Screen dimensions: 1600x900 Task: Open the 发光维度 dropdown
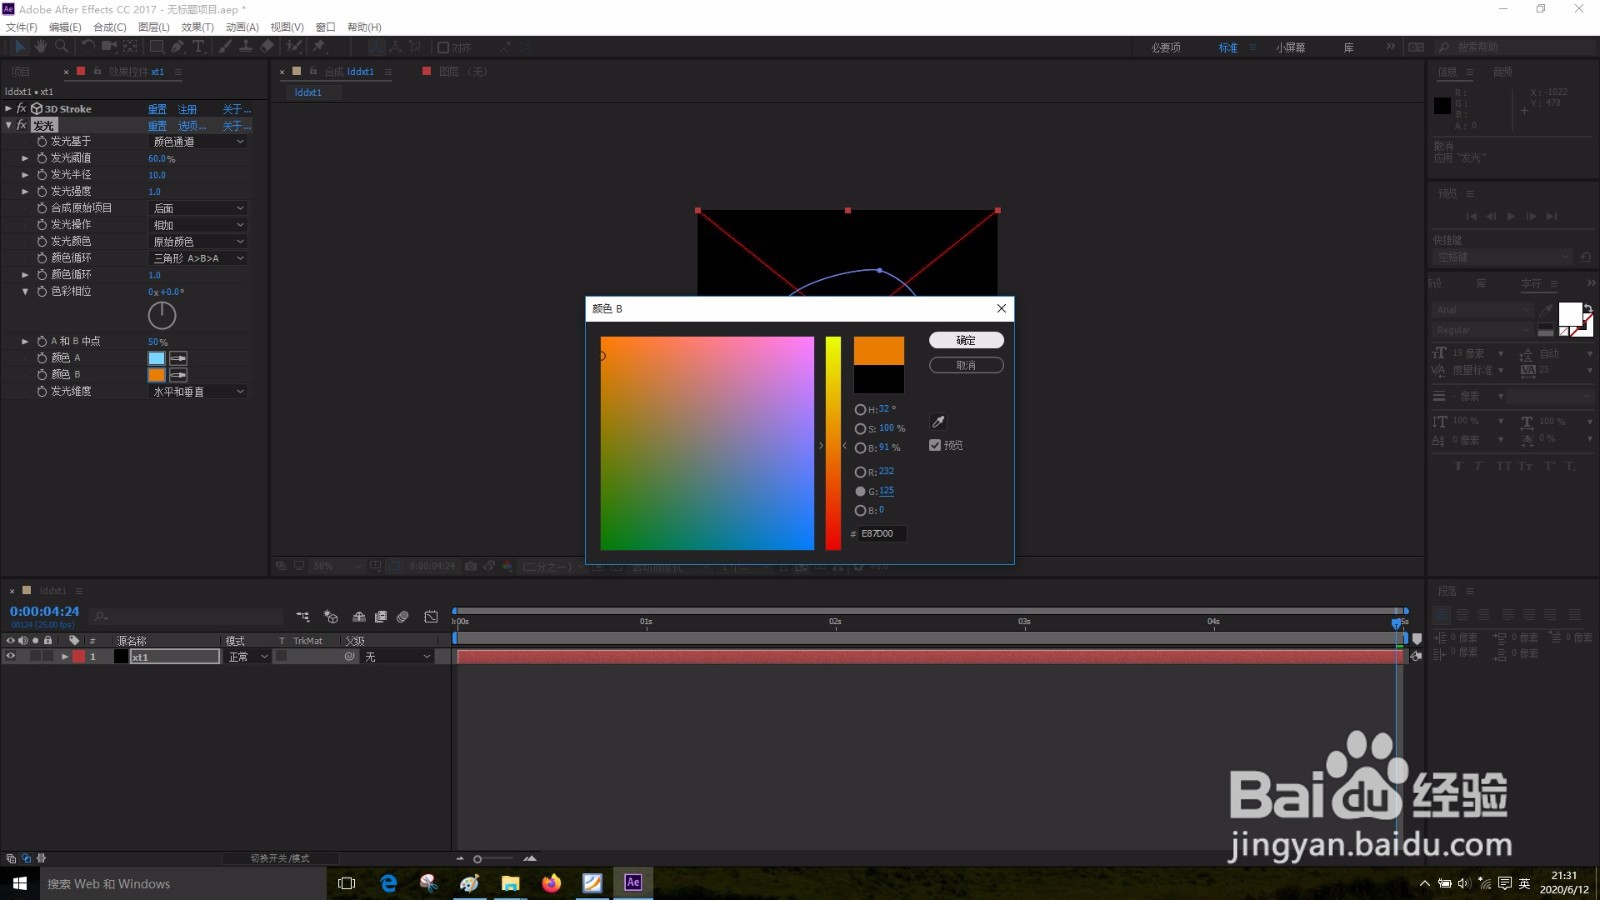(x=198, y=392)
